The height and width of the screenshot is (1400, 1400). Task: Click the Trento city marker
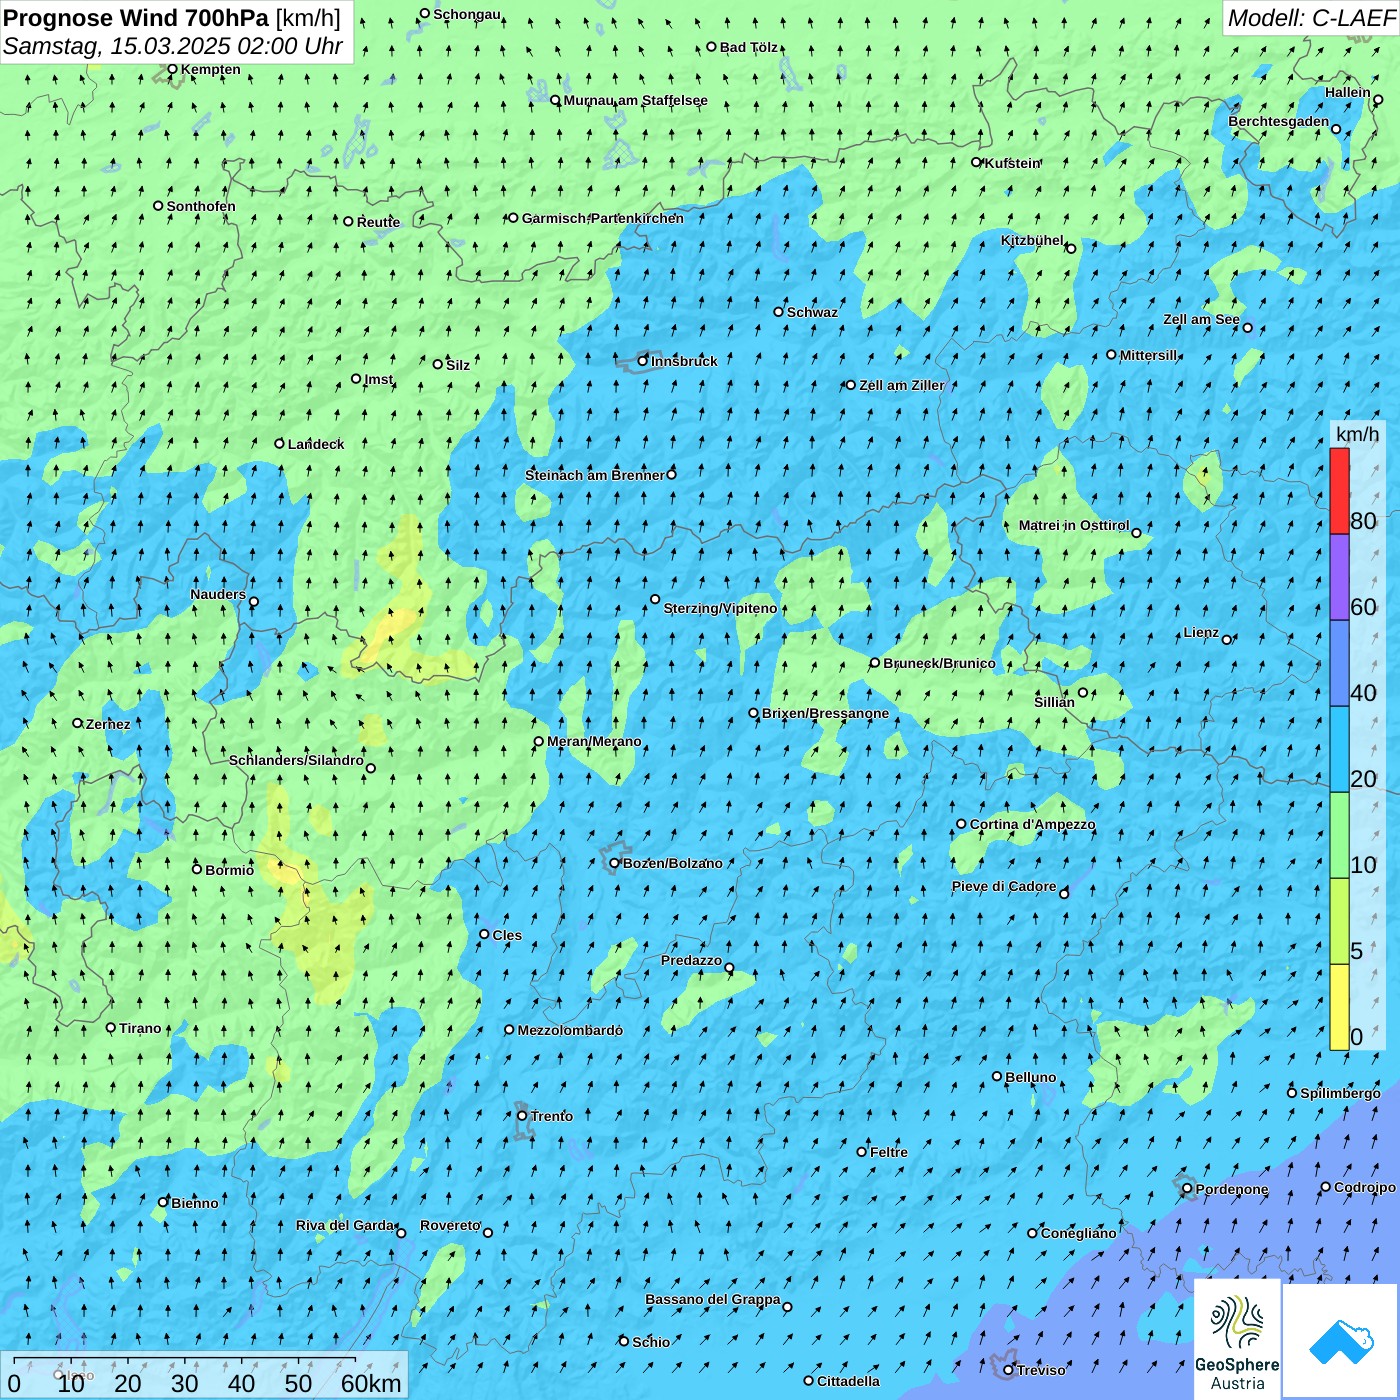522,1116
